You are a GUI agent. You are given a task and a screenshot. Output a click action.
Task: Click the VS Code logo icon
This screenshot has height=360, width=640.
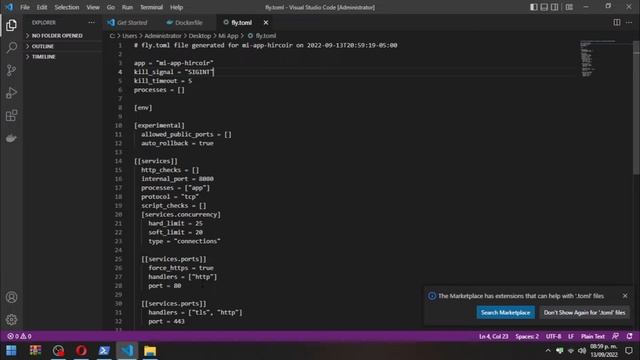[9, 7]
